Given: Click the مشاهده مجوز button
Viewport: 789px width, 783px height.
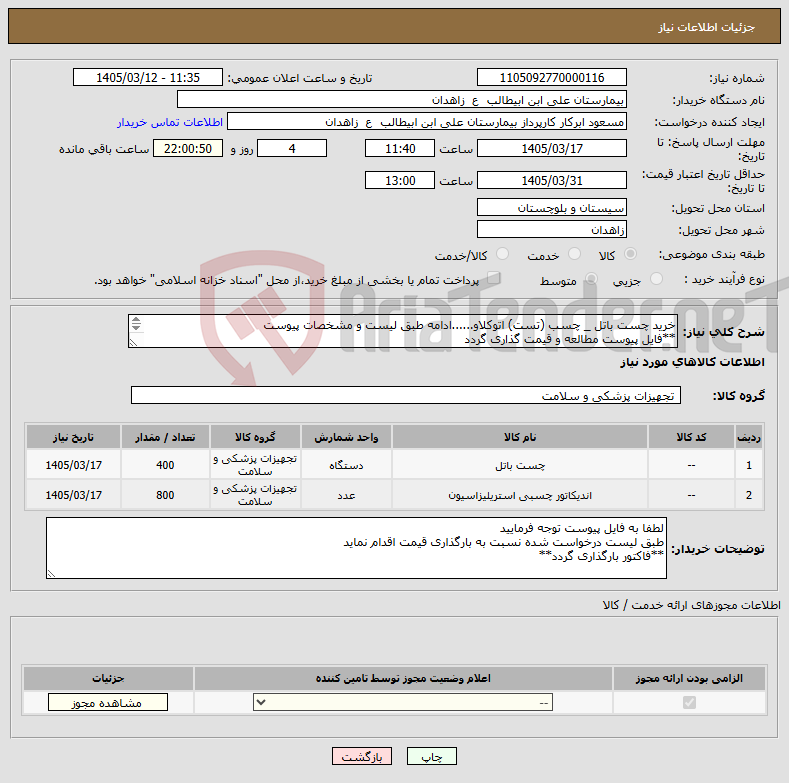Looking at the screenshot, I should click(108, 702).
